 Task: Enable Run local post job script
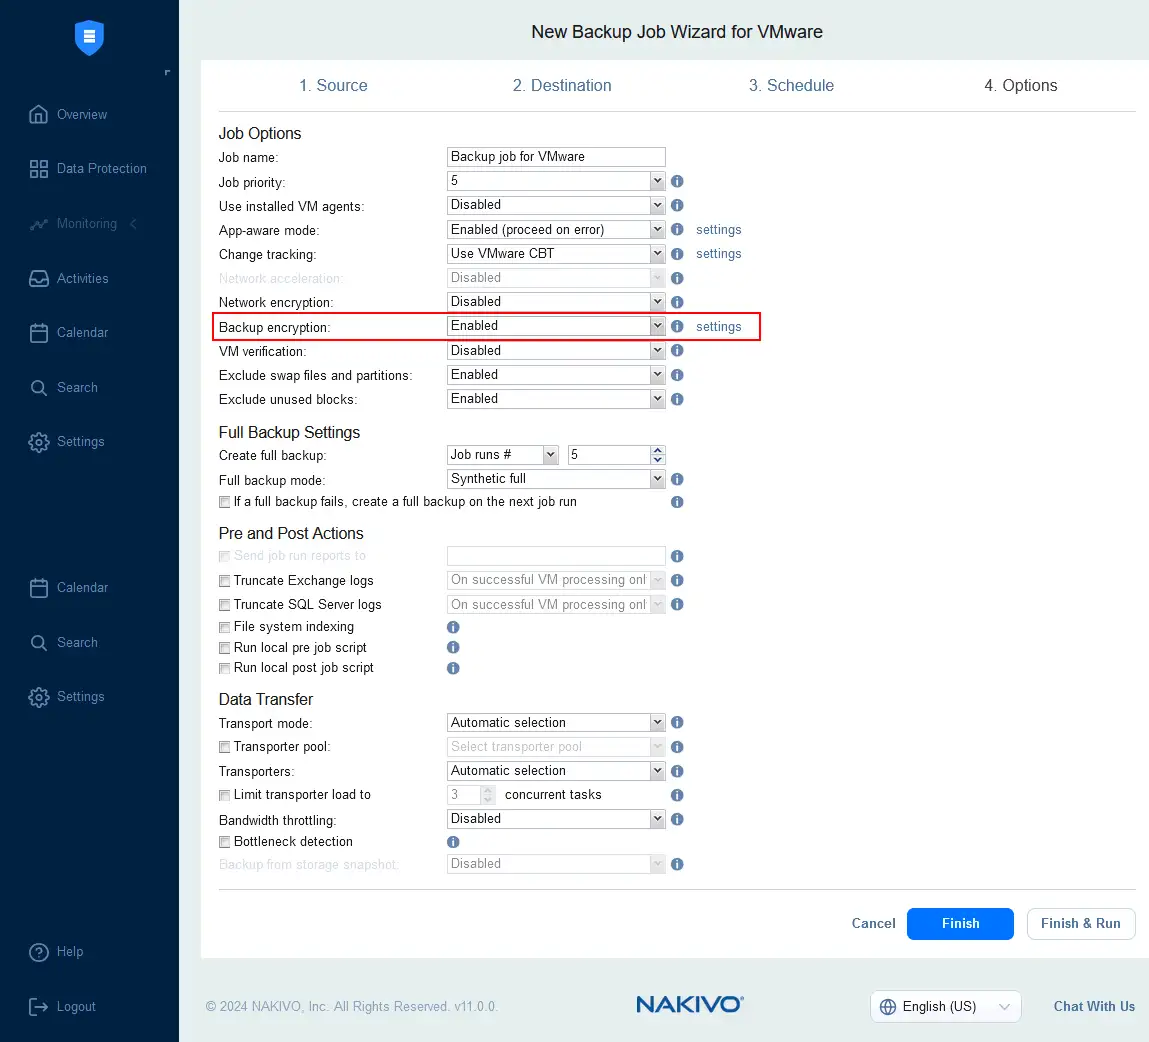pyautogui.click(x=224, y=668)
